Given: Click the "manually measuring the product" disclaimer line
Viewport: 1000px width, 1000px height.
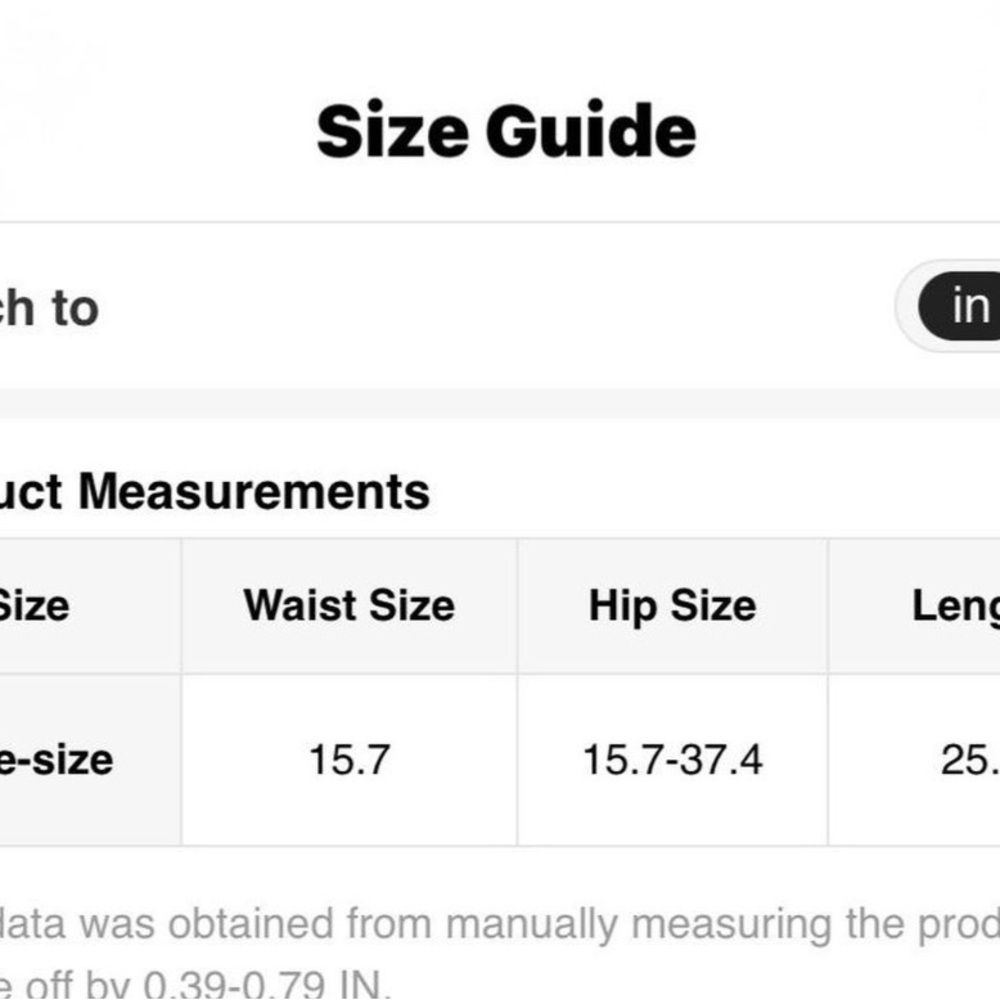Looking at the screenshot, I should point(500,924).
